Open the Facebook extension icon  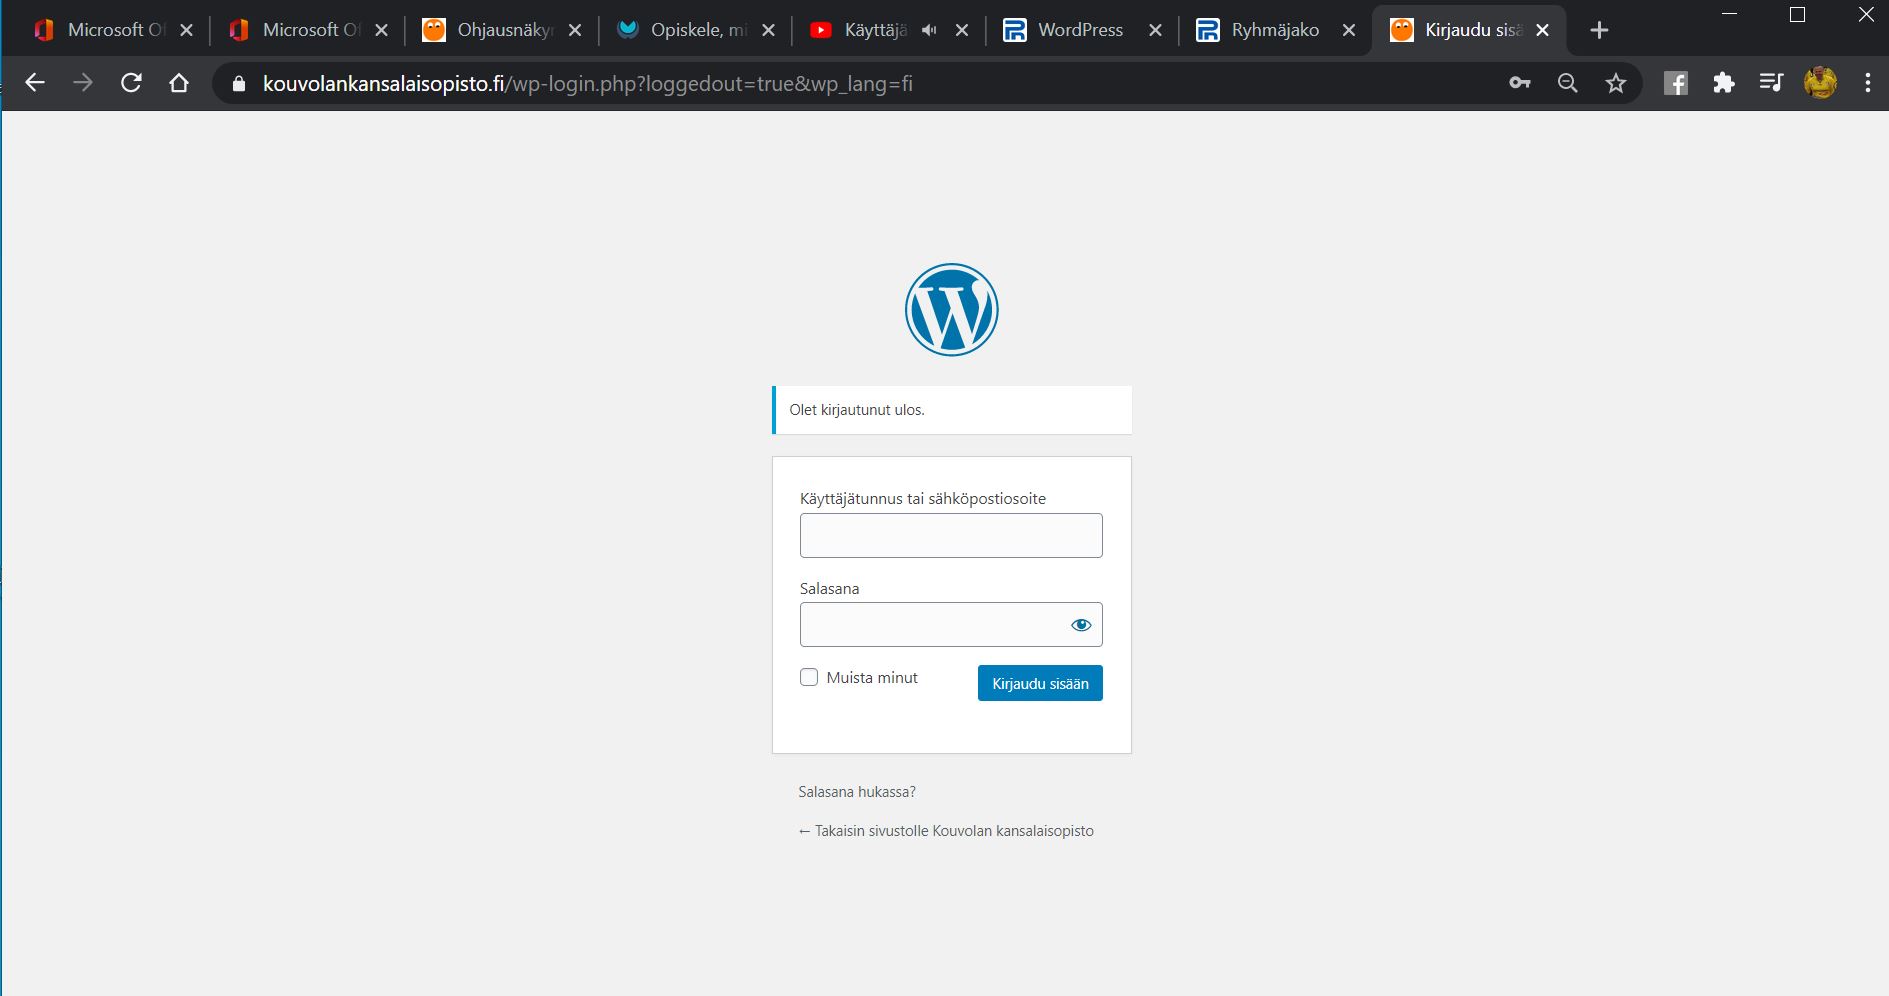[1676, 83]
